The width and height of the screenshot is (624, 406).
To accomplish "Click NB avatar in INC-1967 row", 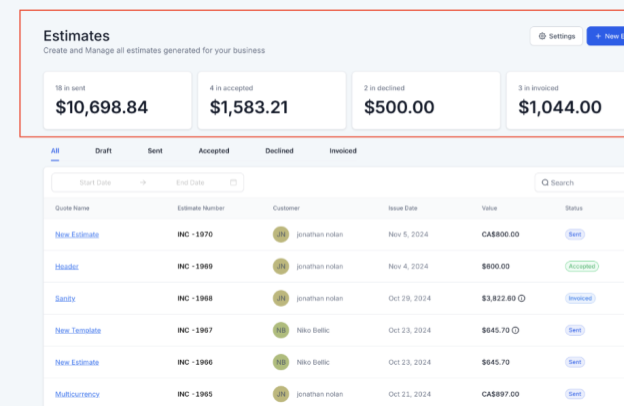I will 281,330.
